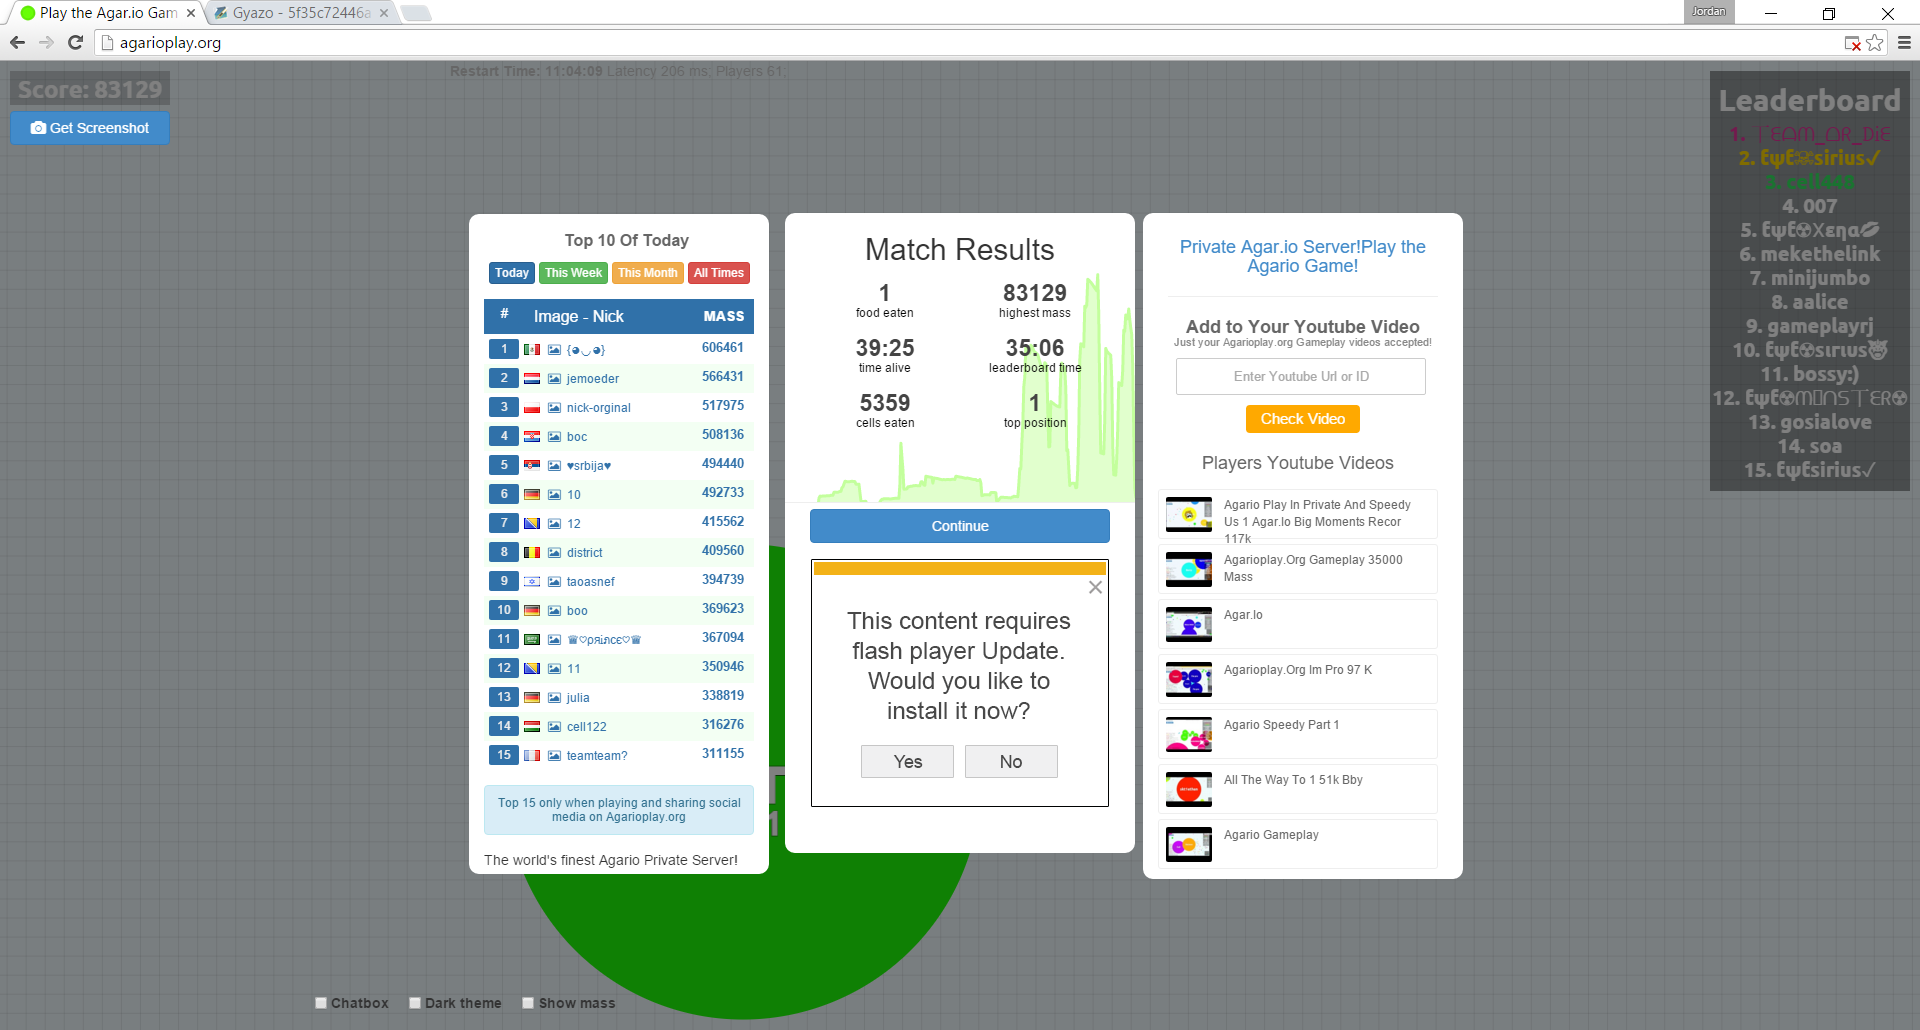Click the Mexico flag icon in rank 1 row
The width and height of the screenshot is (1920, 1030).
pos(532,350)
